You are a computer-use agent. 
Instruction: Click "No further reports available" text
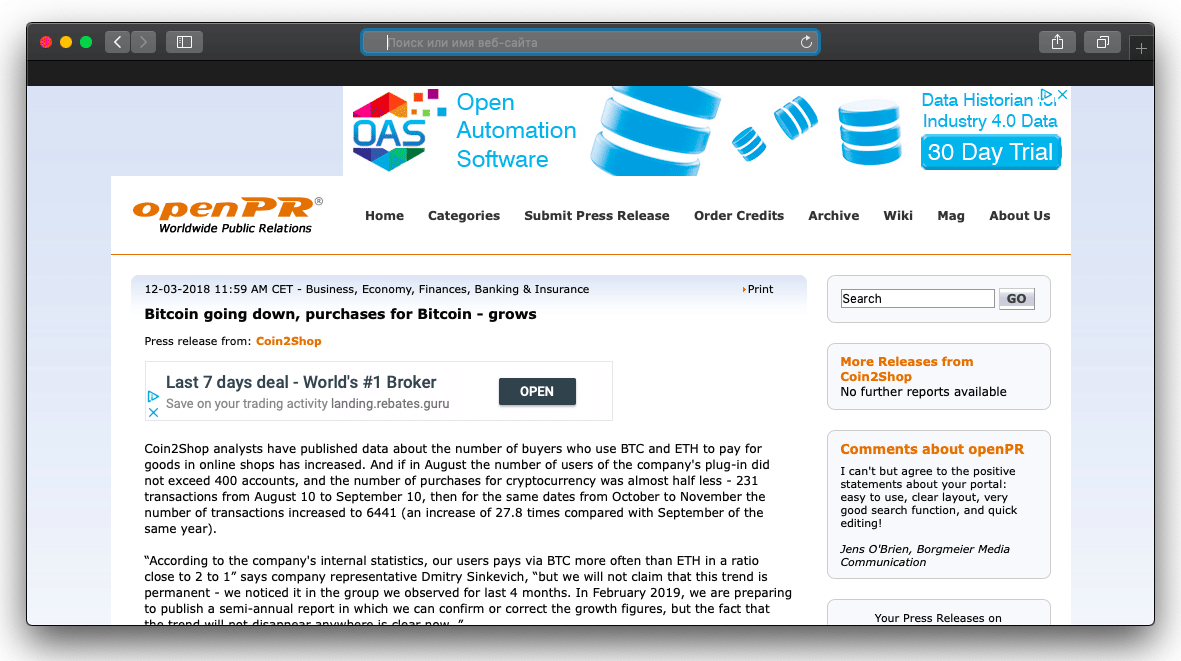(x=923, y=391)
